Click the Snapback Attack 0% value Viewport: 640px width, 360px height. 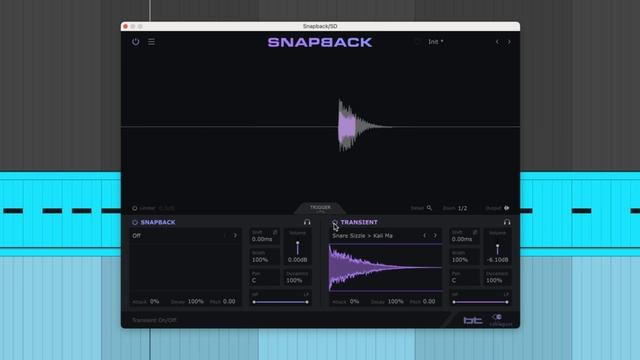[154, 302]
